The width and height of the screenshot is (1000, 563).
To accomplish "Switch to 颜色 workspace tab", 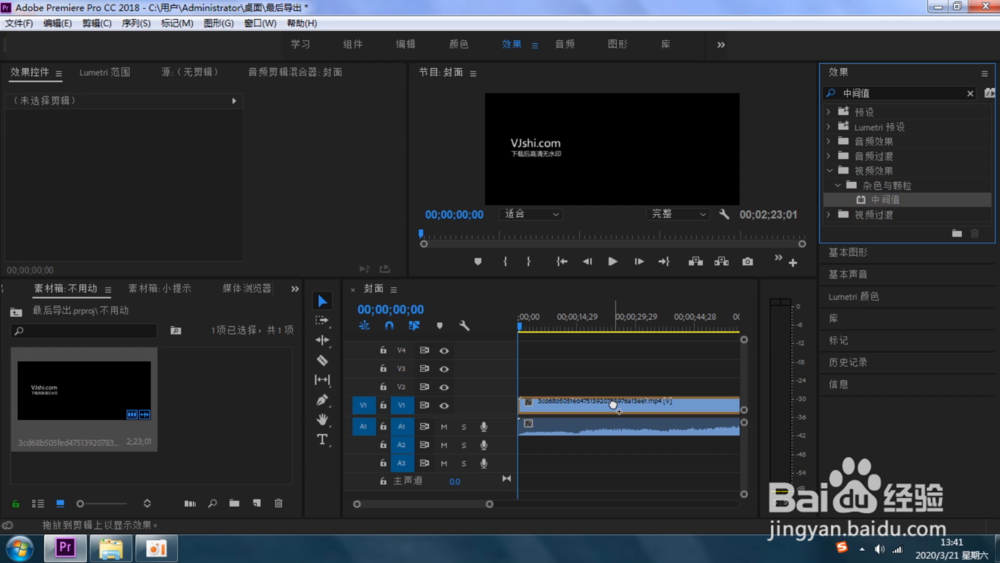I will 459,44.
